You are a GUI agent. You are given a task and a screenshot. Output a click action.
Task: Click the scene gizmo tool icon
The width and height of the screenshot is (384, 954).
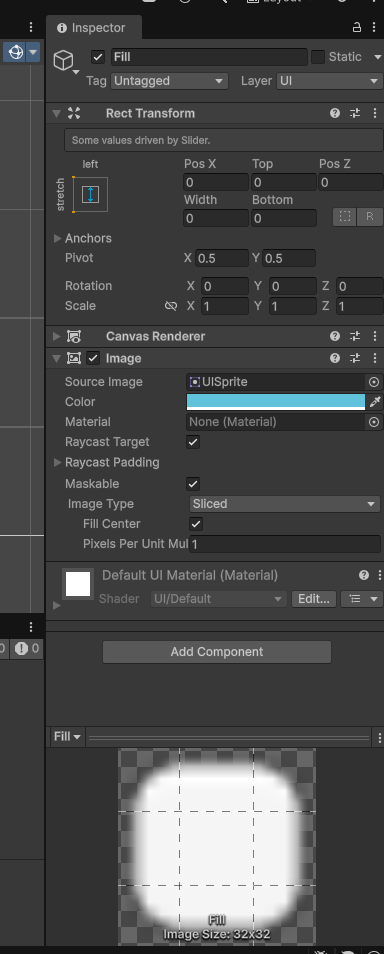[x=15, y=52]
